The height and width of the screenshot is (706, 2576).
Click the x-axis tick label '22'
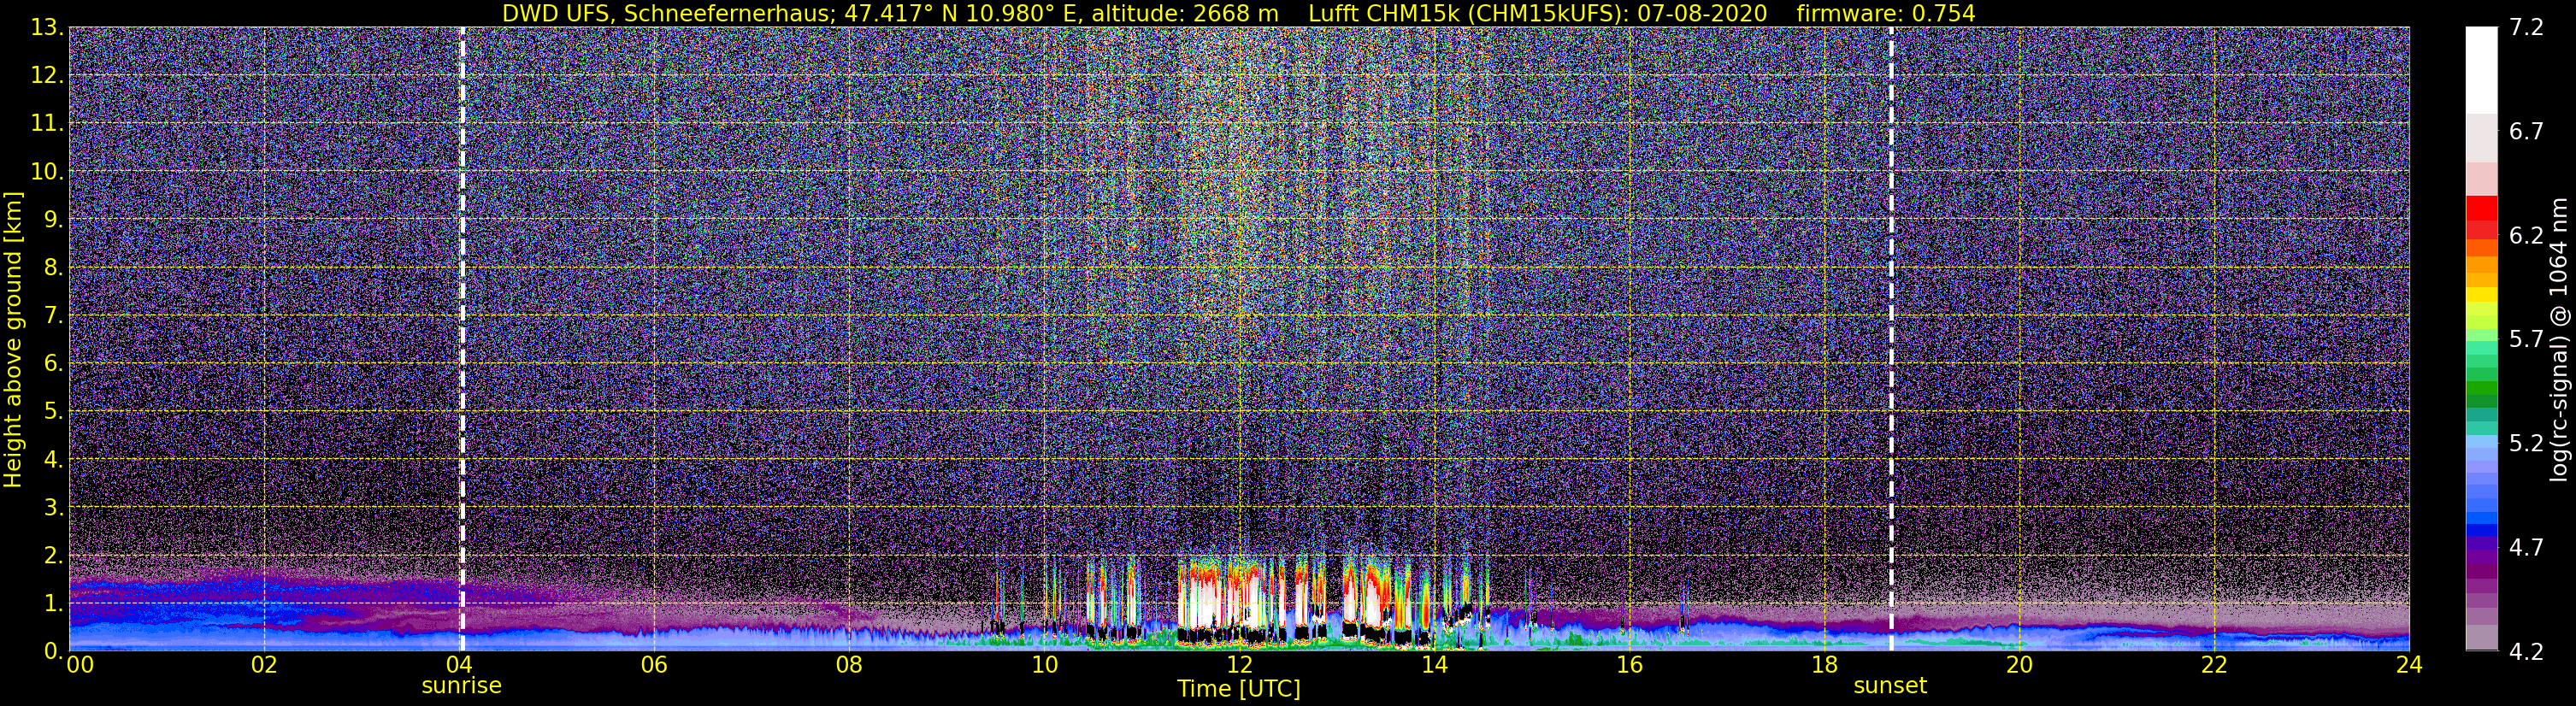click(x=2214, y=666)
